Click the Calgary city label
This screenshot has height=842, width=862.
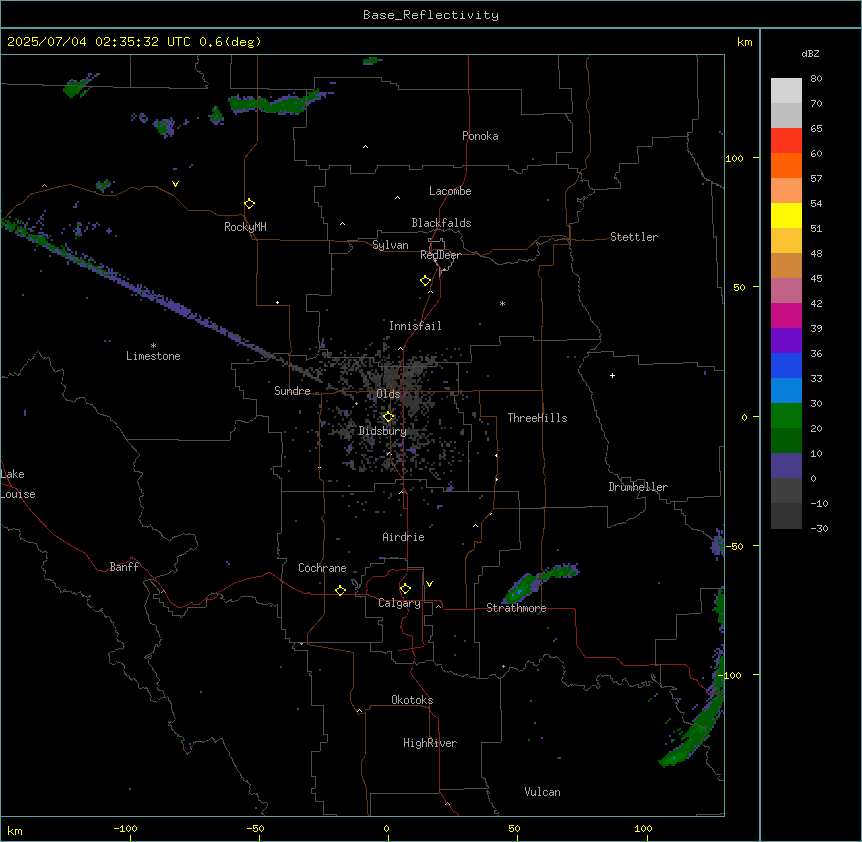(x=399, y=603)
